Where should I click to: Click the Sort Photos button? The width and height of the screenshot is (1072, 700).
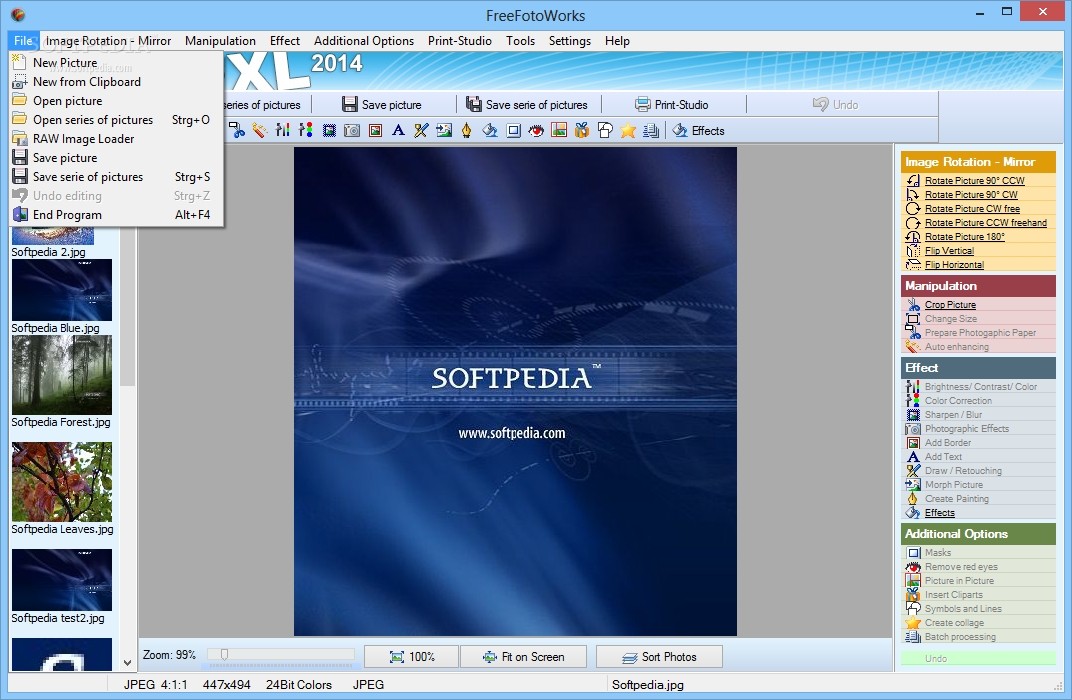659,657
